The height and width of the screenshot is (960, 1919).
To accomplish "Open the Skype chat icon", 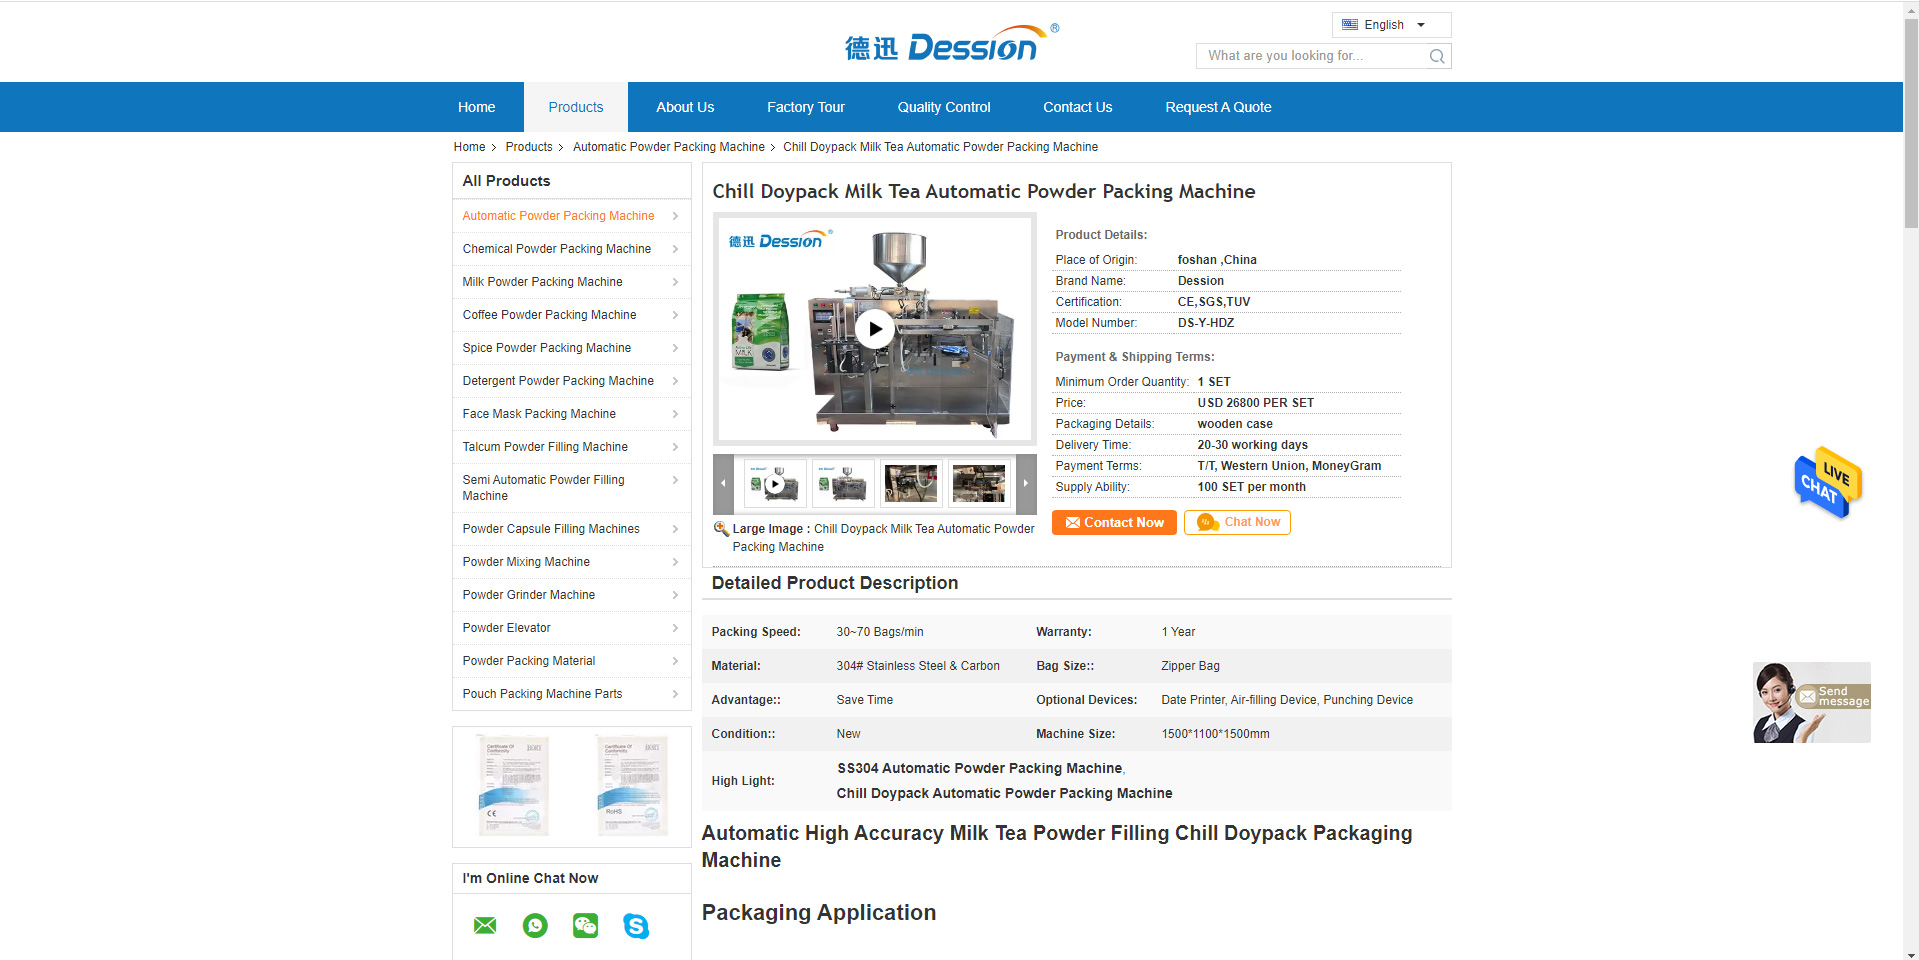I will click(x=636, y=926).
